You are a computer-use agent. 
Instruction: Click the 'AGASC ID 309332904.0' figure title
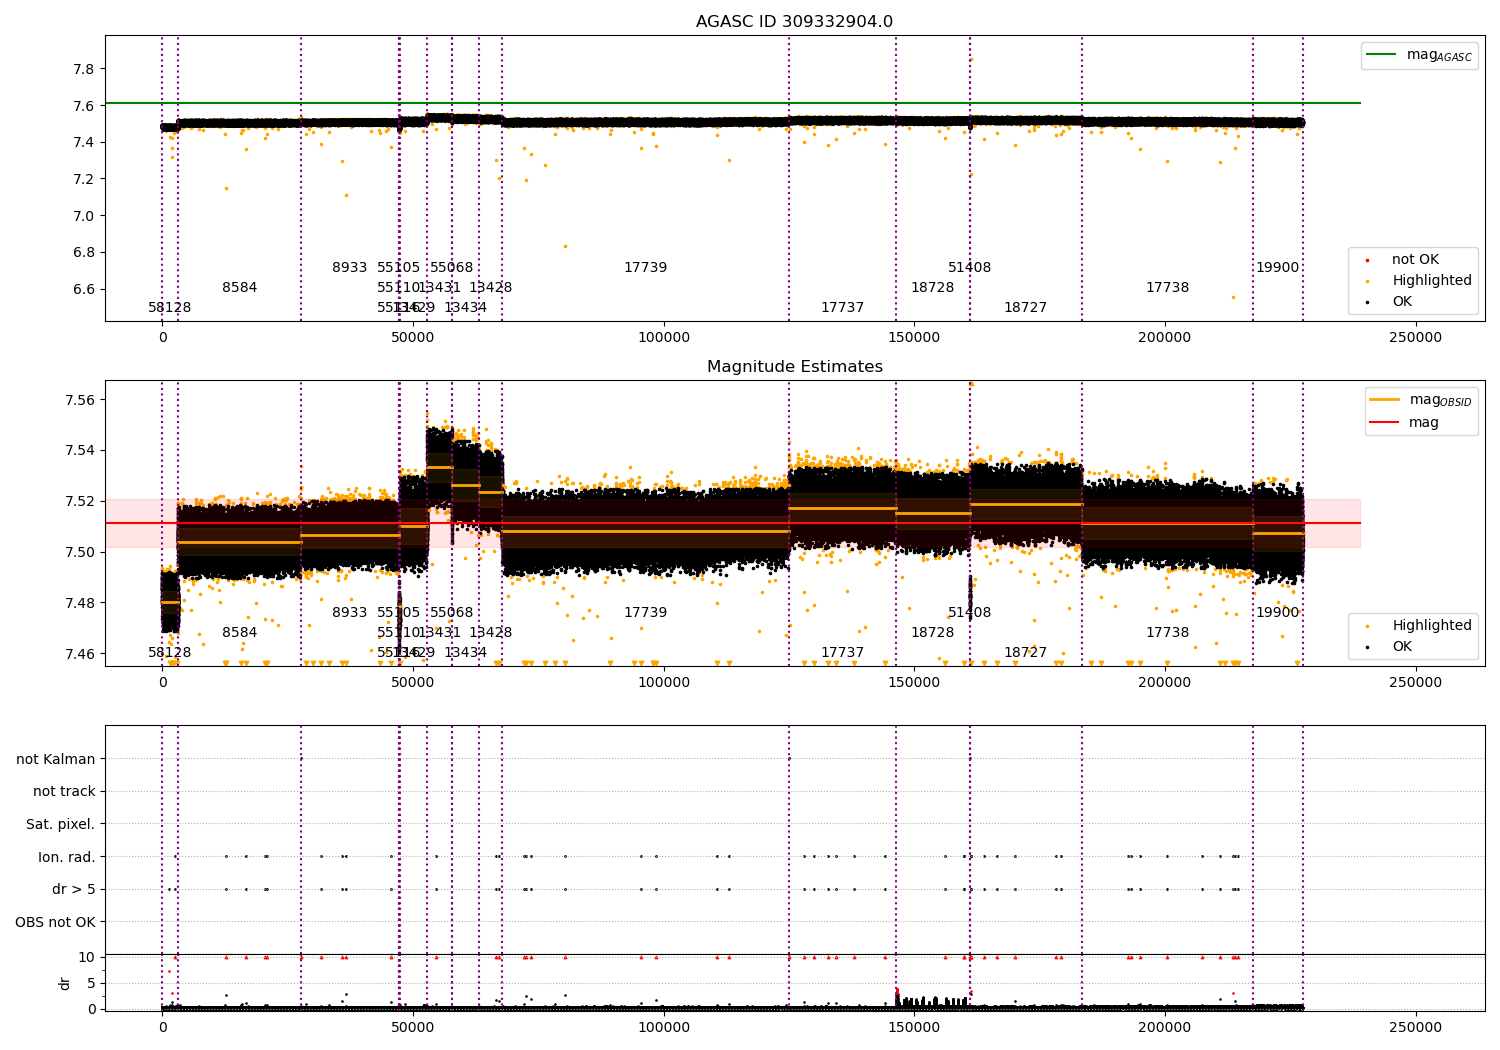coord(794,22)
